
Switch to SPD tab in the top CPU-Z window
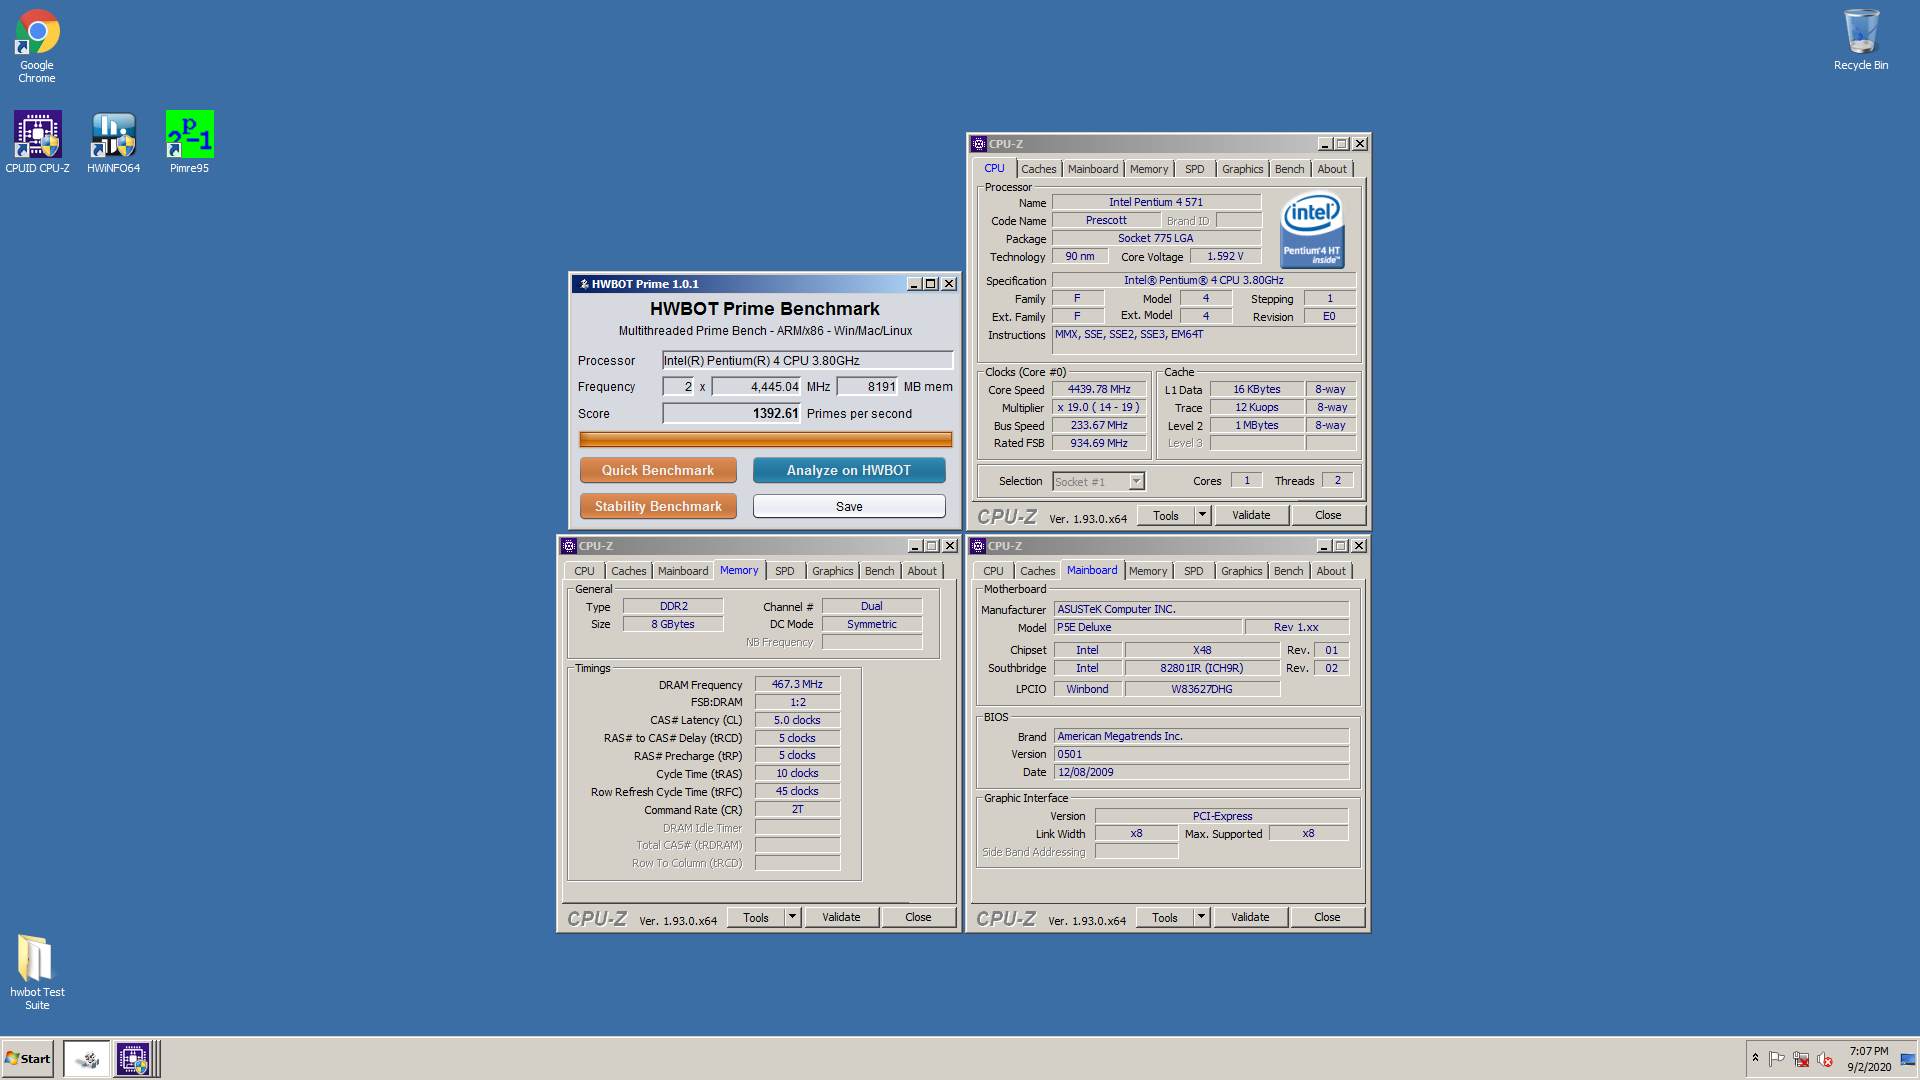[1194, 169]
